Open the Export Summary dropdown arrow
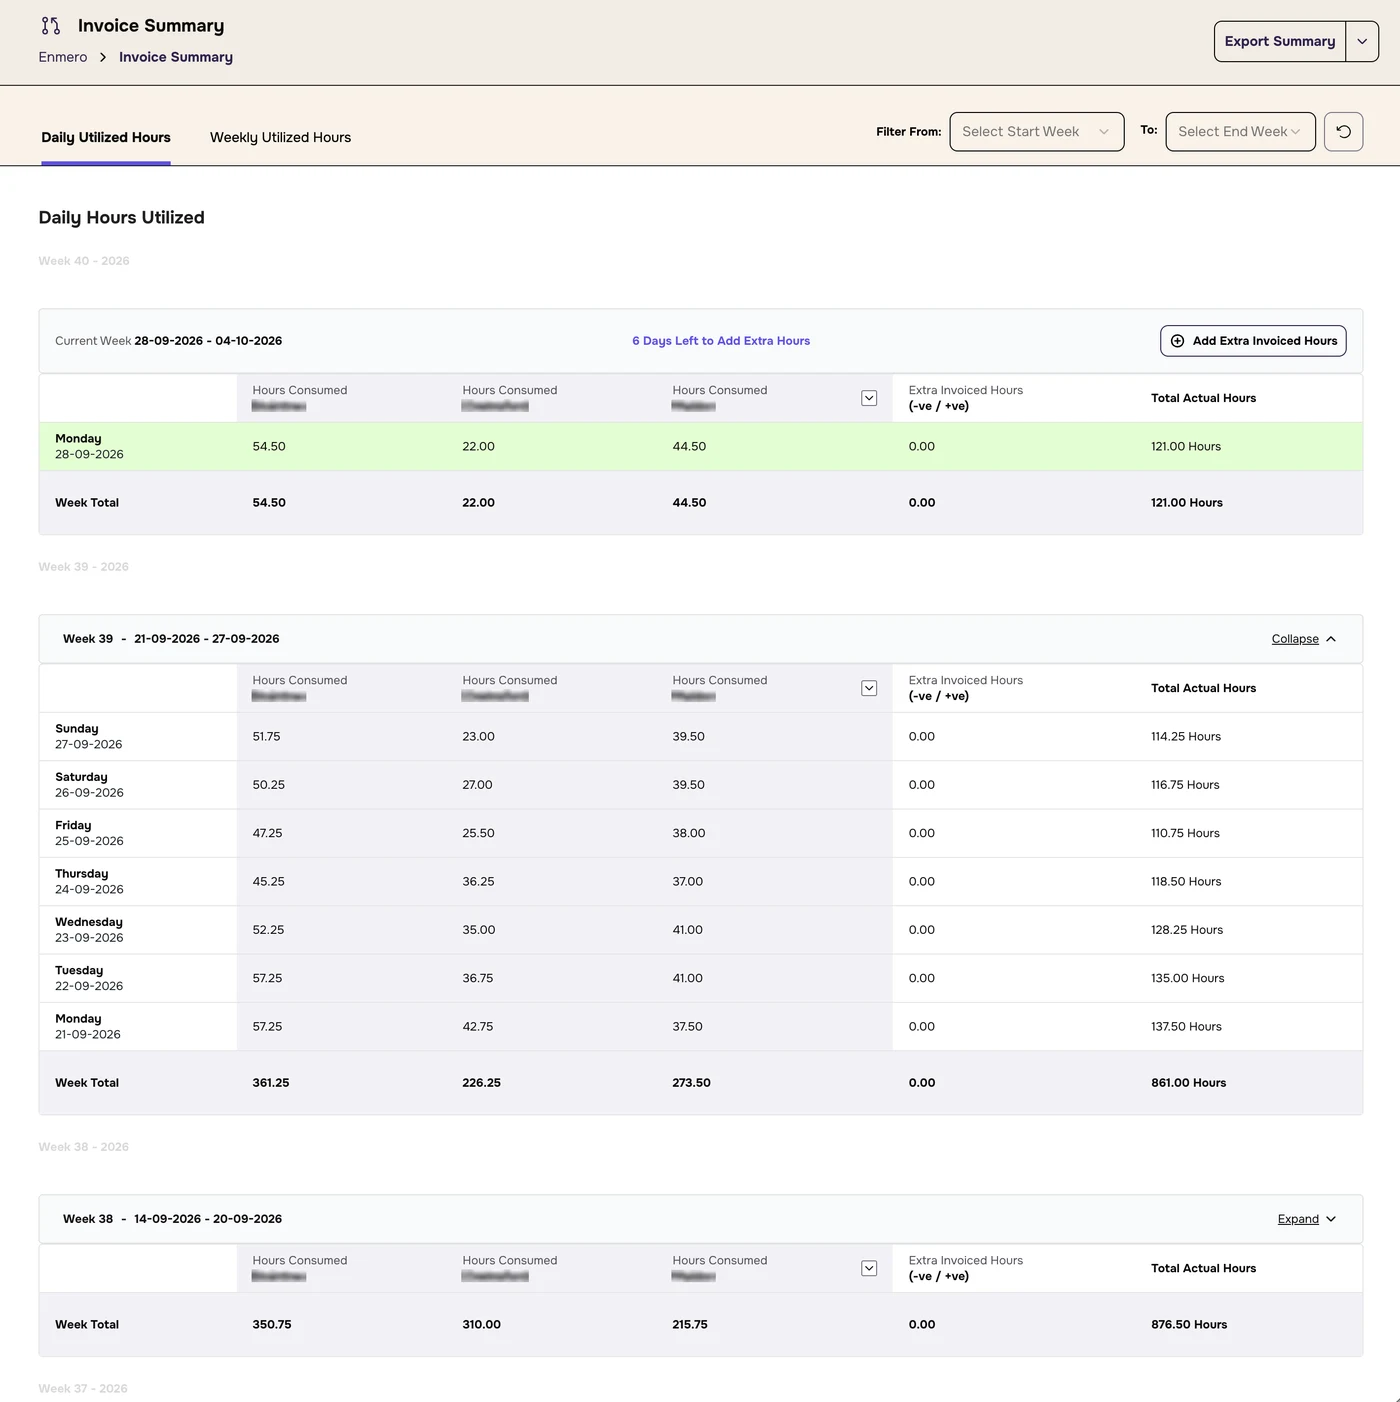 point(1362,42)
